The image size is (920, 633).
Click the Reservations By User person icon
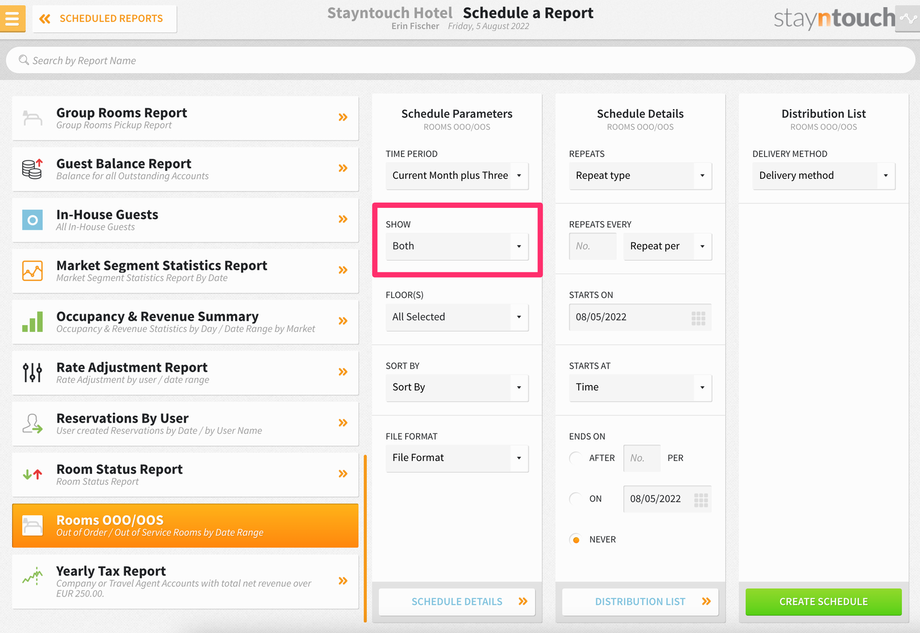pos(32,423)
